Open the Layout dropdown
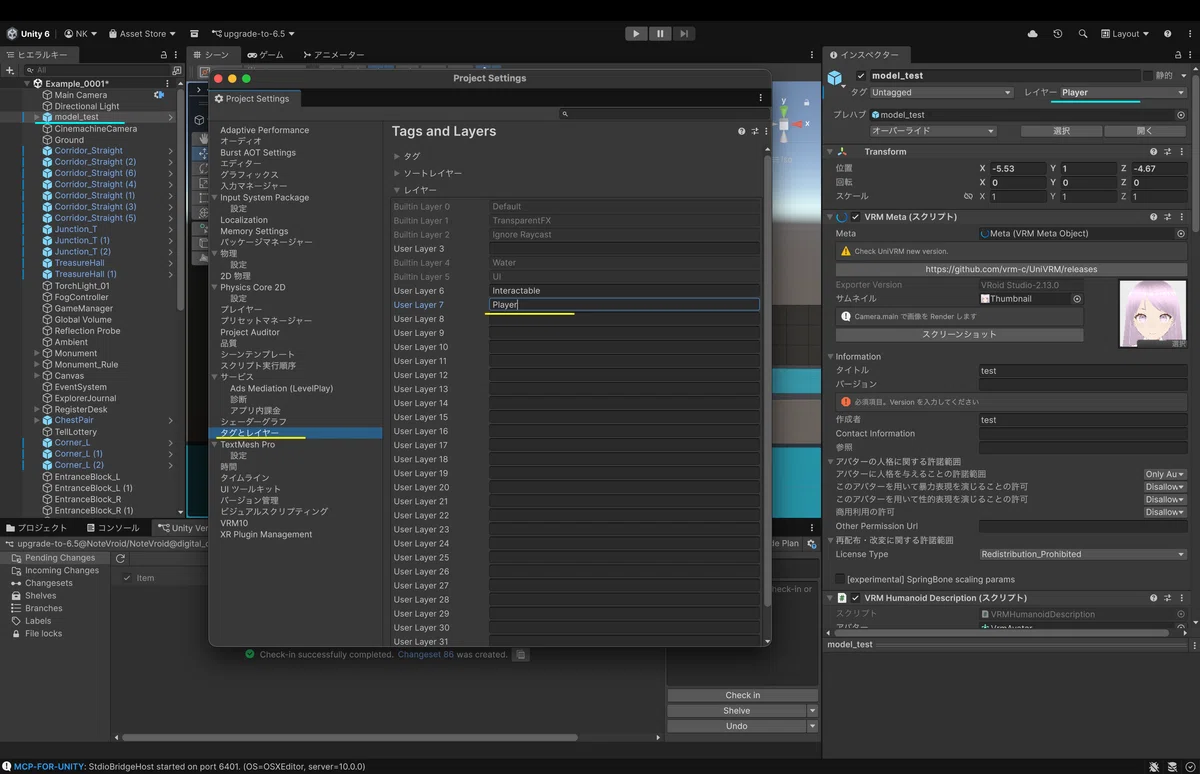The height and width of the screenshot is (774, 1200). click(1124, 33)
